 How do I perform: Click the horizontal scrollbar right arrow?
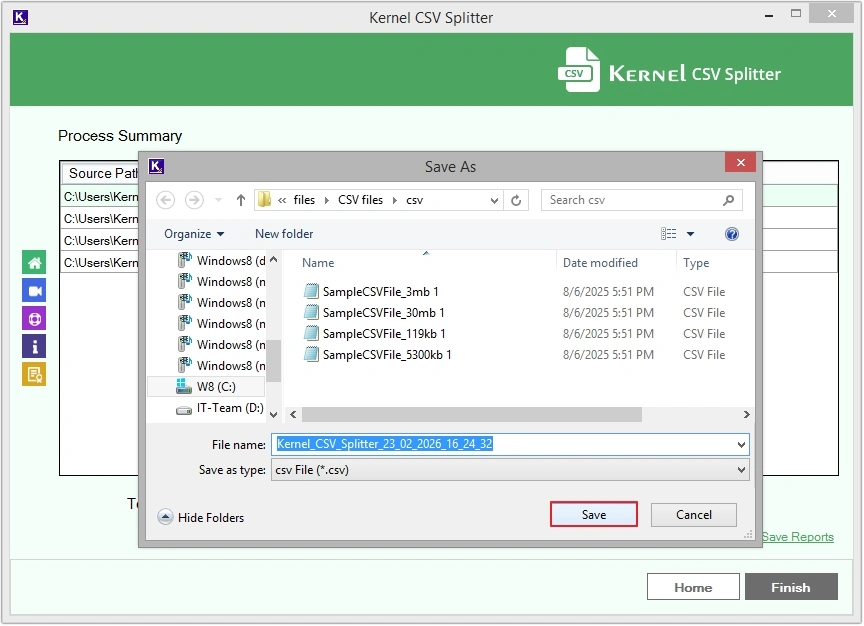pos(746,414)
